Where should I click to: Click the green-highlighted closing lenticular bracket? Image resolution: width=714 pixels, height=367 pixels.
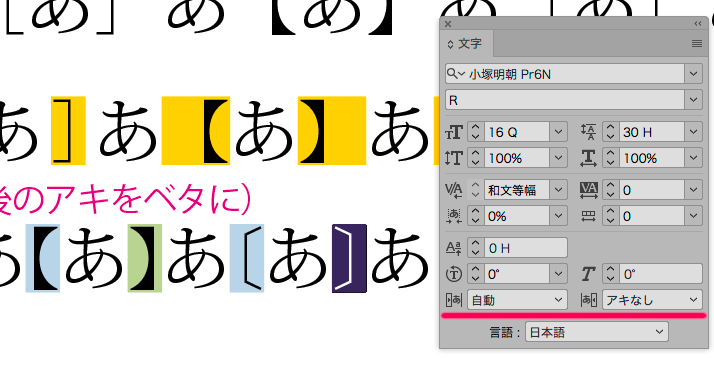(x=145, y=258)
